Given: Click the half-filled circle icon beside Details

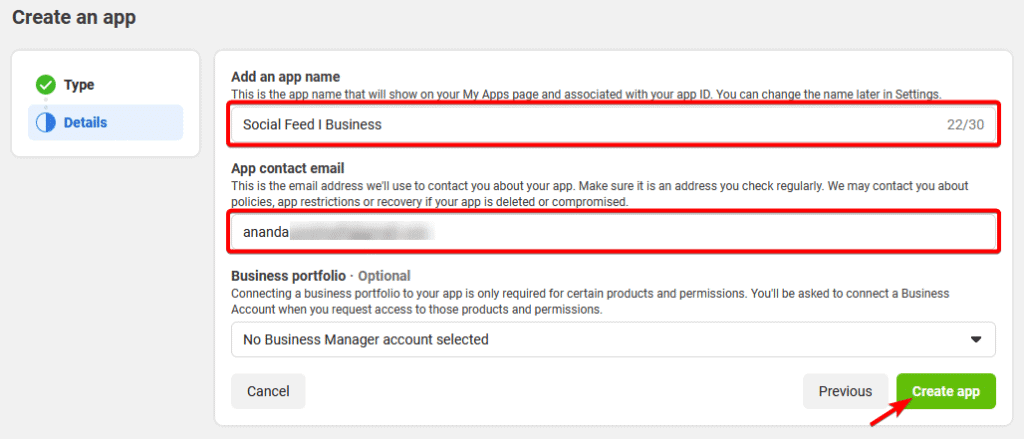Looking at the screenshot, I should point(45,123).
